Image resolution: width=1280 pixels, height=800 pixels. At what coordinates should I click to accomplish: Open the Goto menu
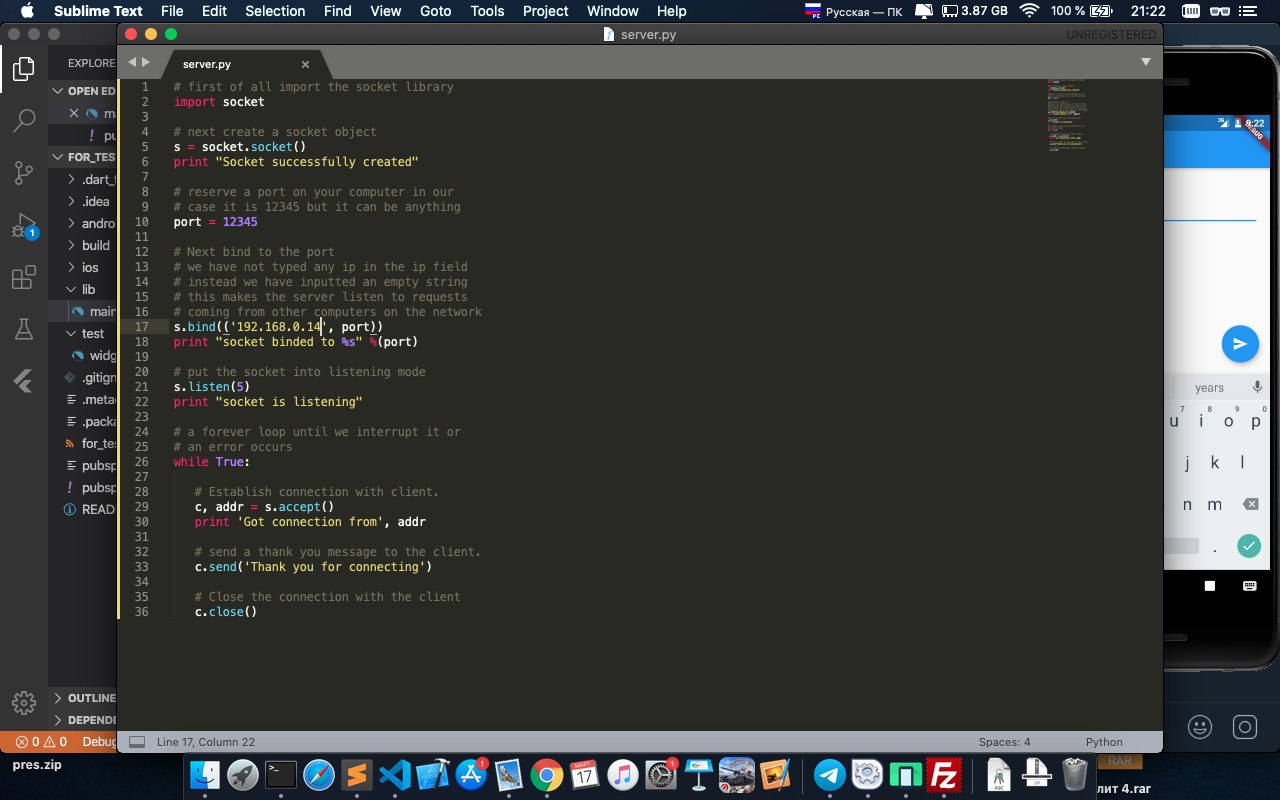(x=437, y=11)
